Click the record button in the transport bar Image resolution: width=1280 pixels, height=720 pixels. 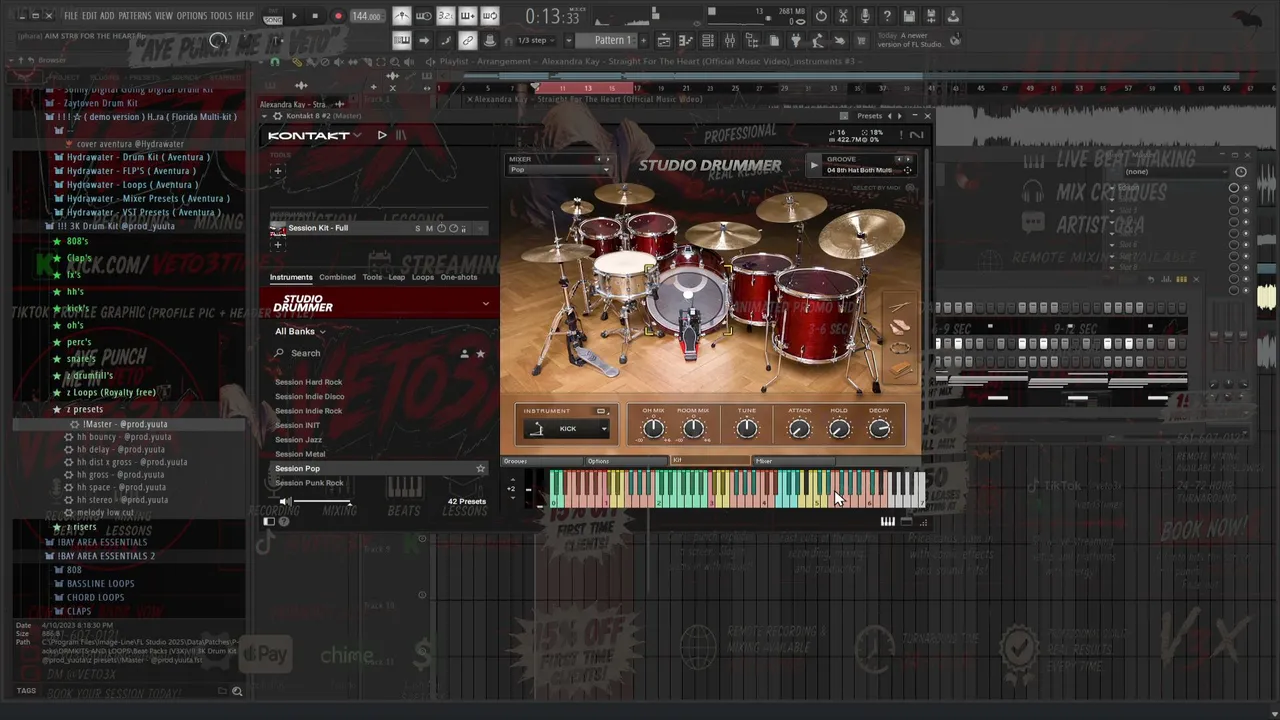pos(338,16)
